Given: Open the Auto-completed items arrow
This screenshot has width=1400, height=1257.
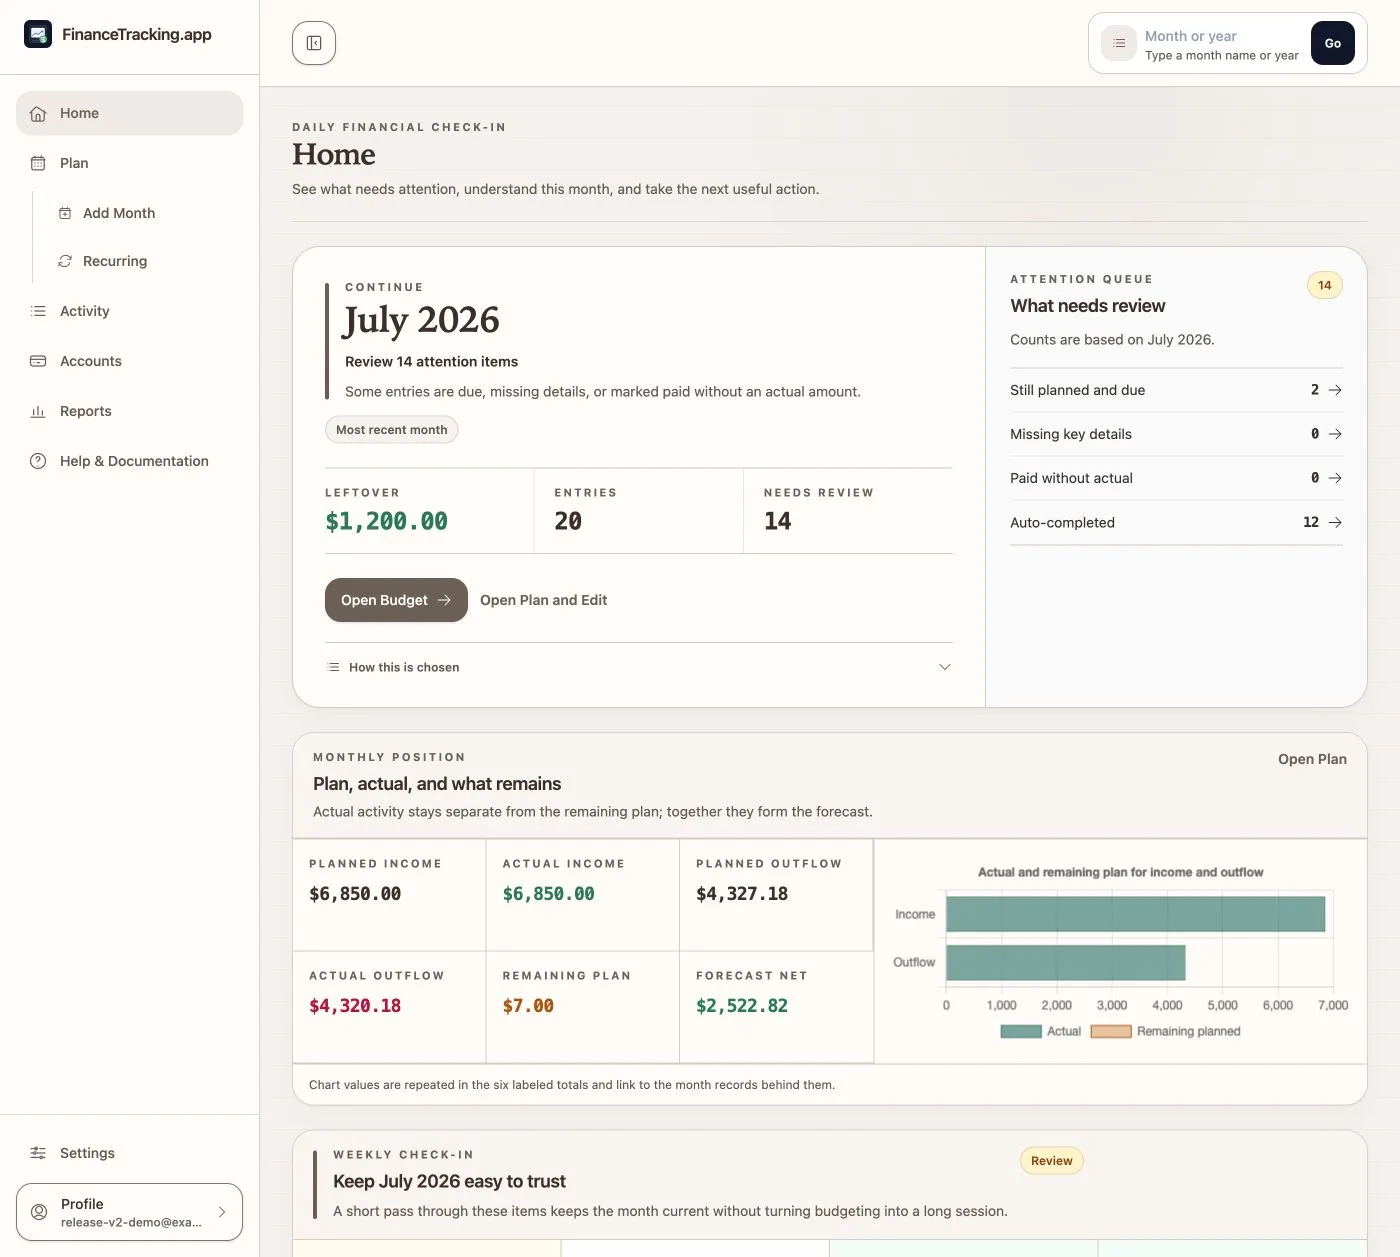Looking at the screenshot, I should point(1335,522).
